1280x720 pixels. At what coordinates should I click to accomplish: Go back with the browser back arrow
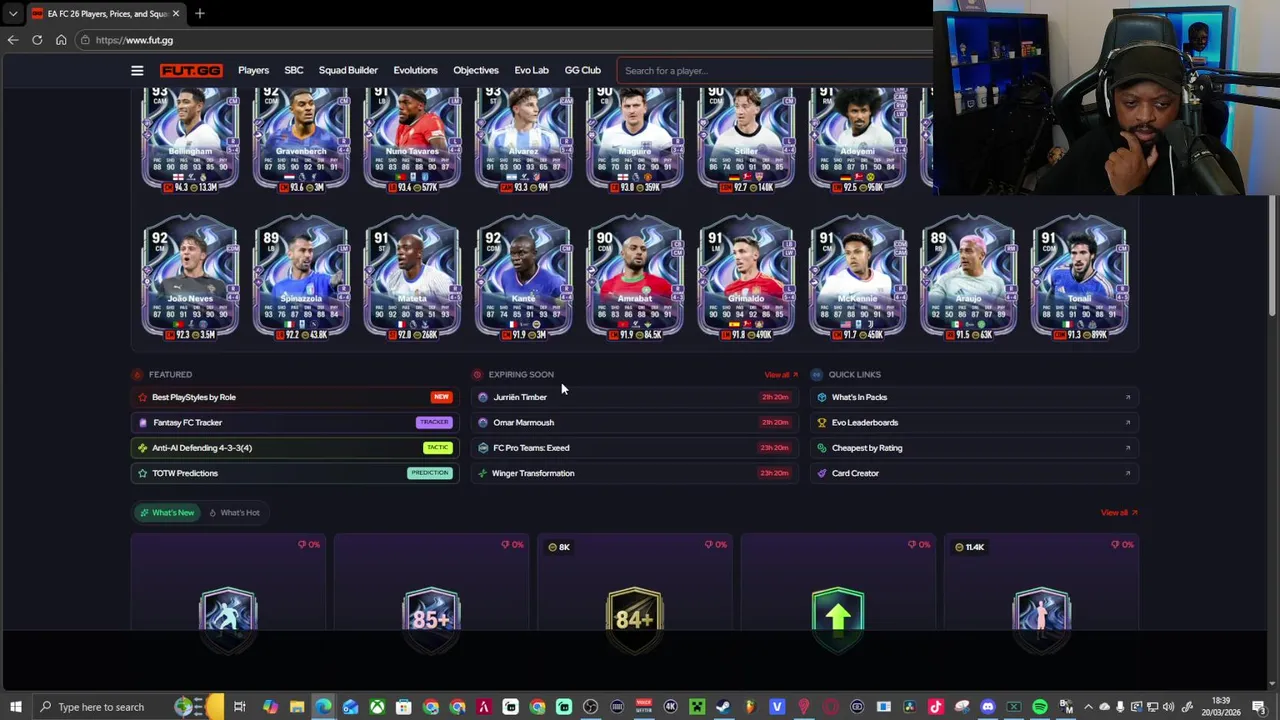(x=12, y=40)
